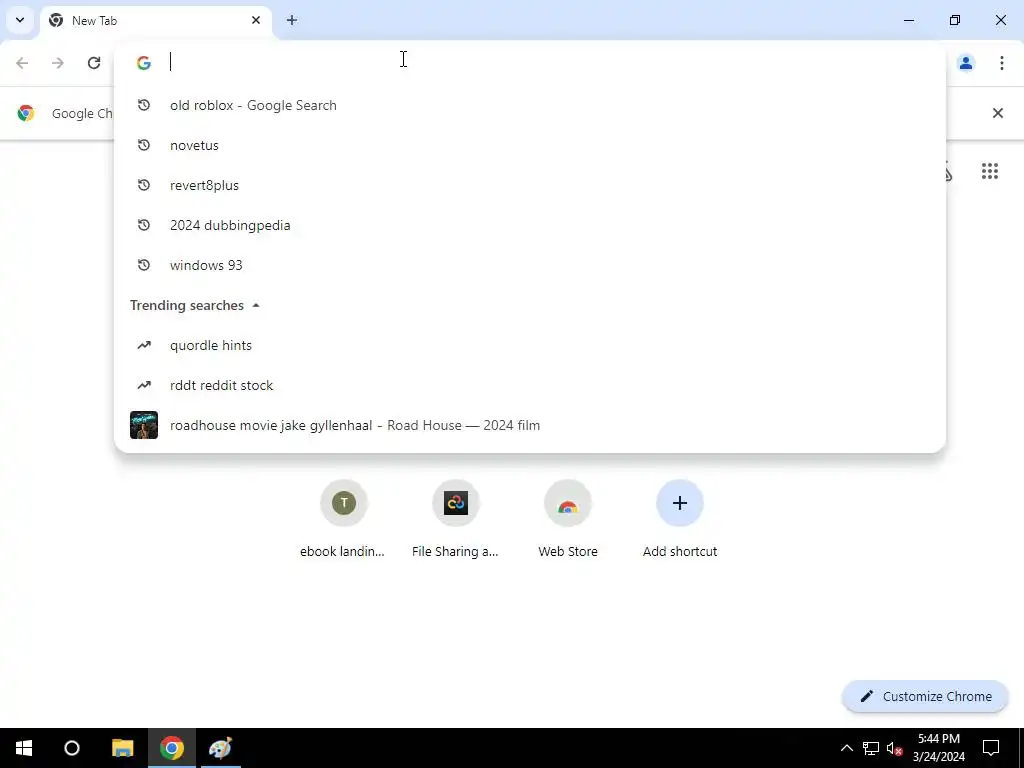Open the Google apps grid
Screen dimensions: 1024x768
[990, 171]
